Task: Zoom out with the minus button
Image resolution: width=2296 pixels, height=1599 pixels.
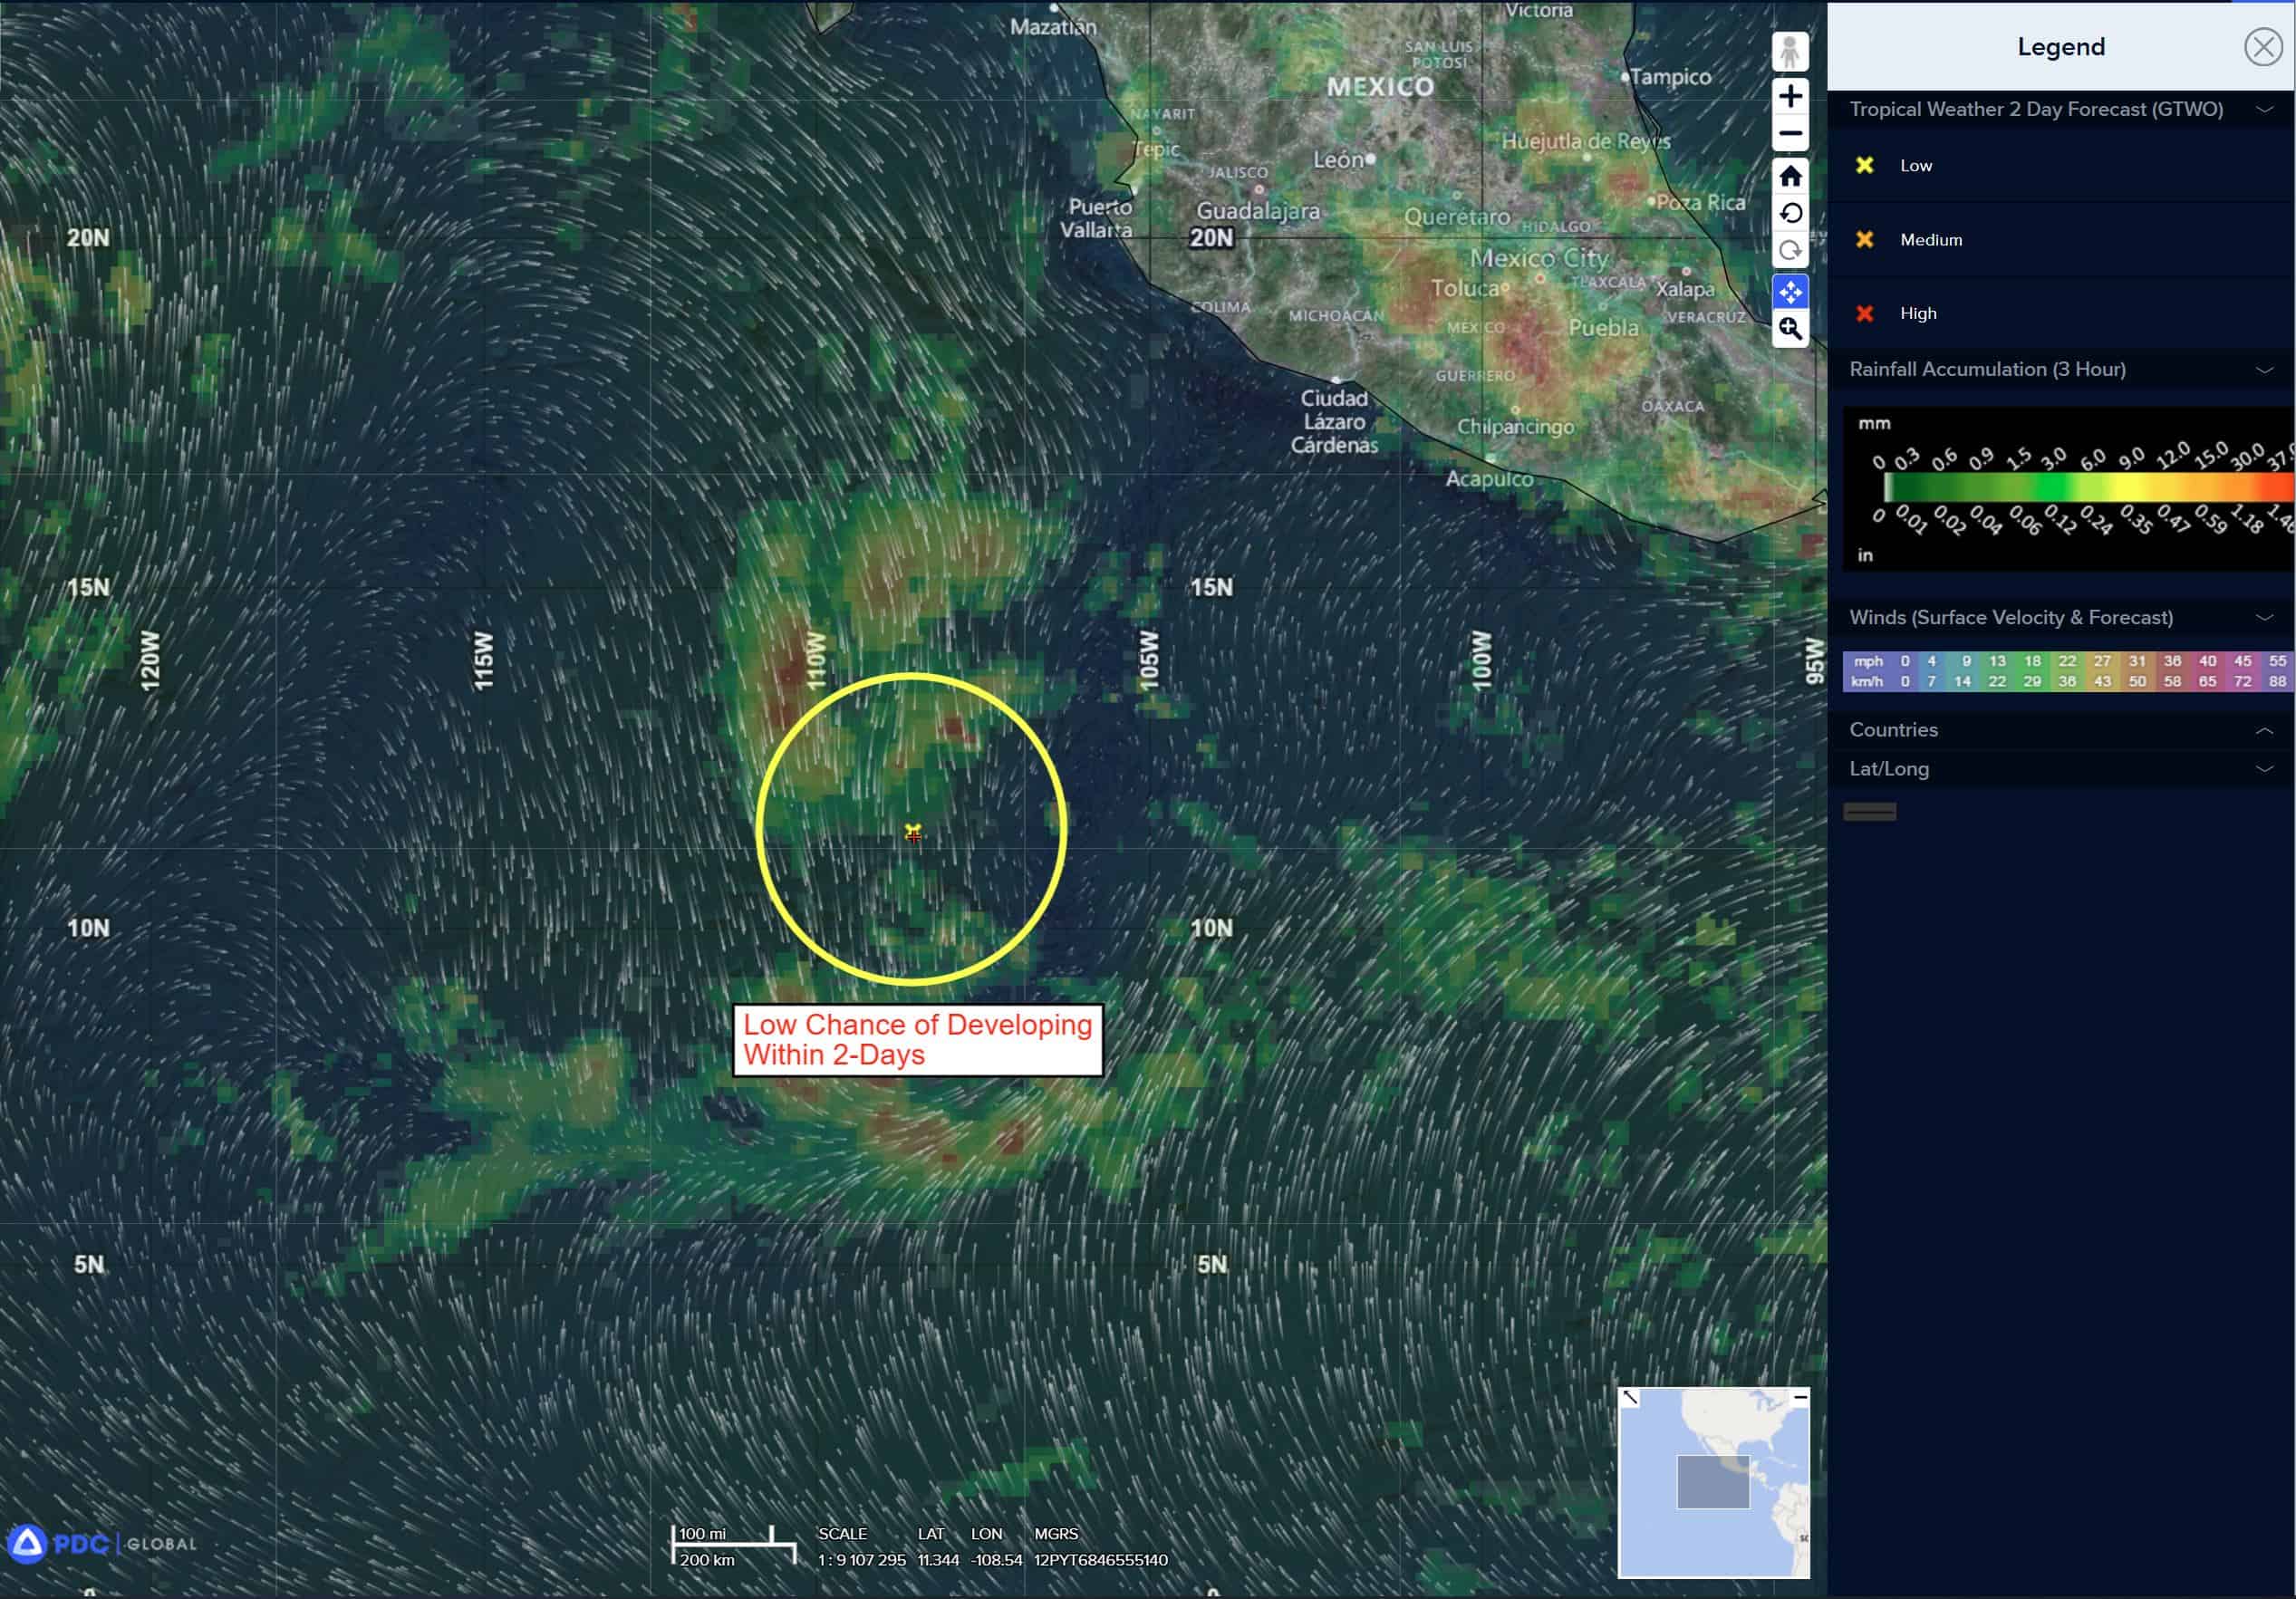Action: (x=1790, y=134)
